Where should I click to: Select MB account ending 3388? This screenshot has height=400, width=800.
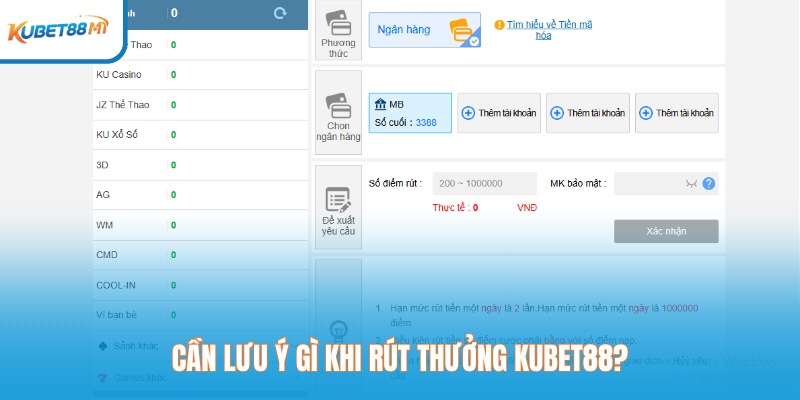coord(410,113)
